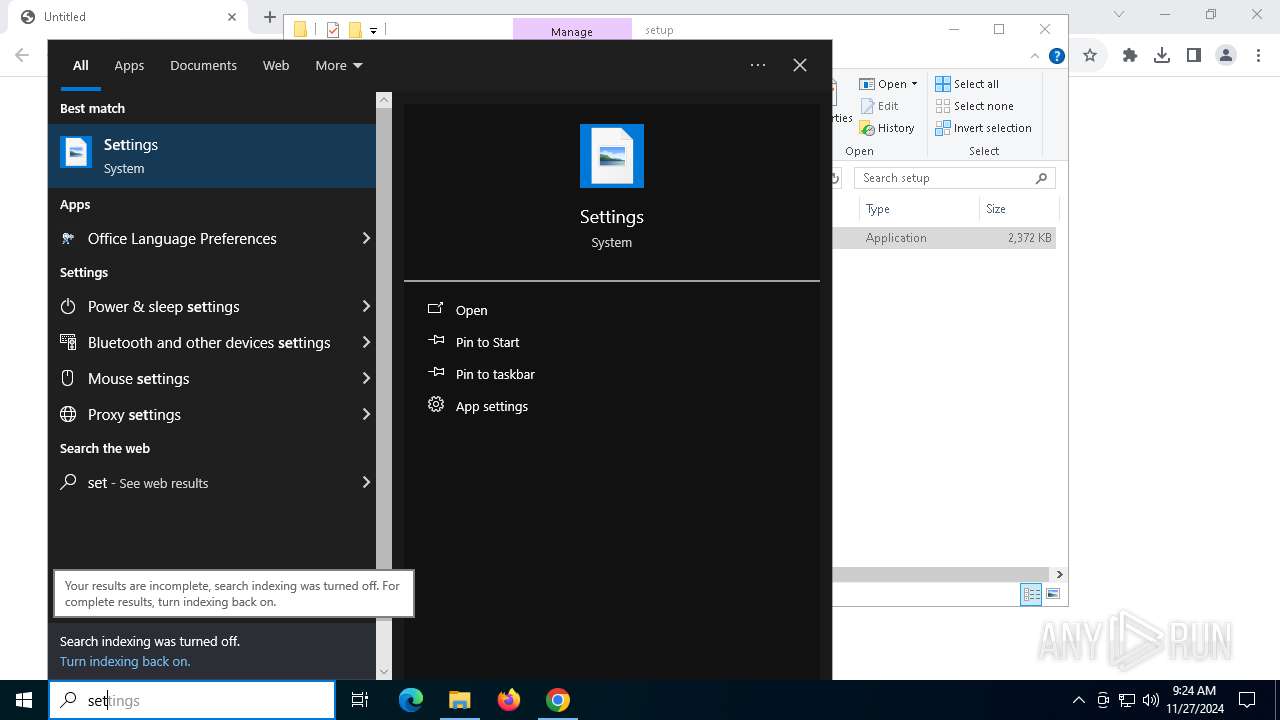The width and height of the screenshot is (1280, 720).
Task: Click Invert selection in Explorer ribbon
Action: point(983,128)
